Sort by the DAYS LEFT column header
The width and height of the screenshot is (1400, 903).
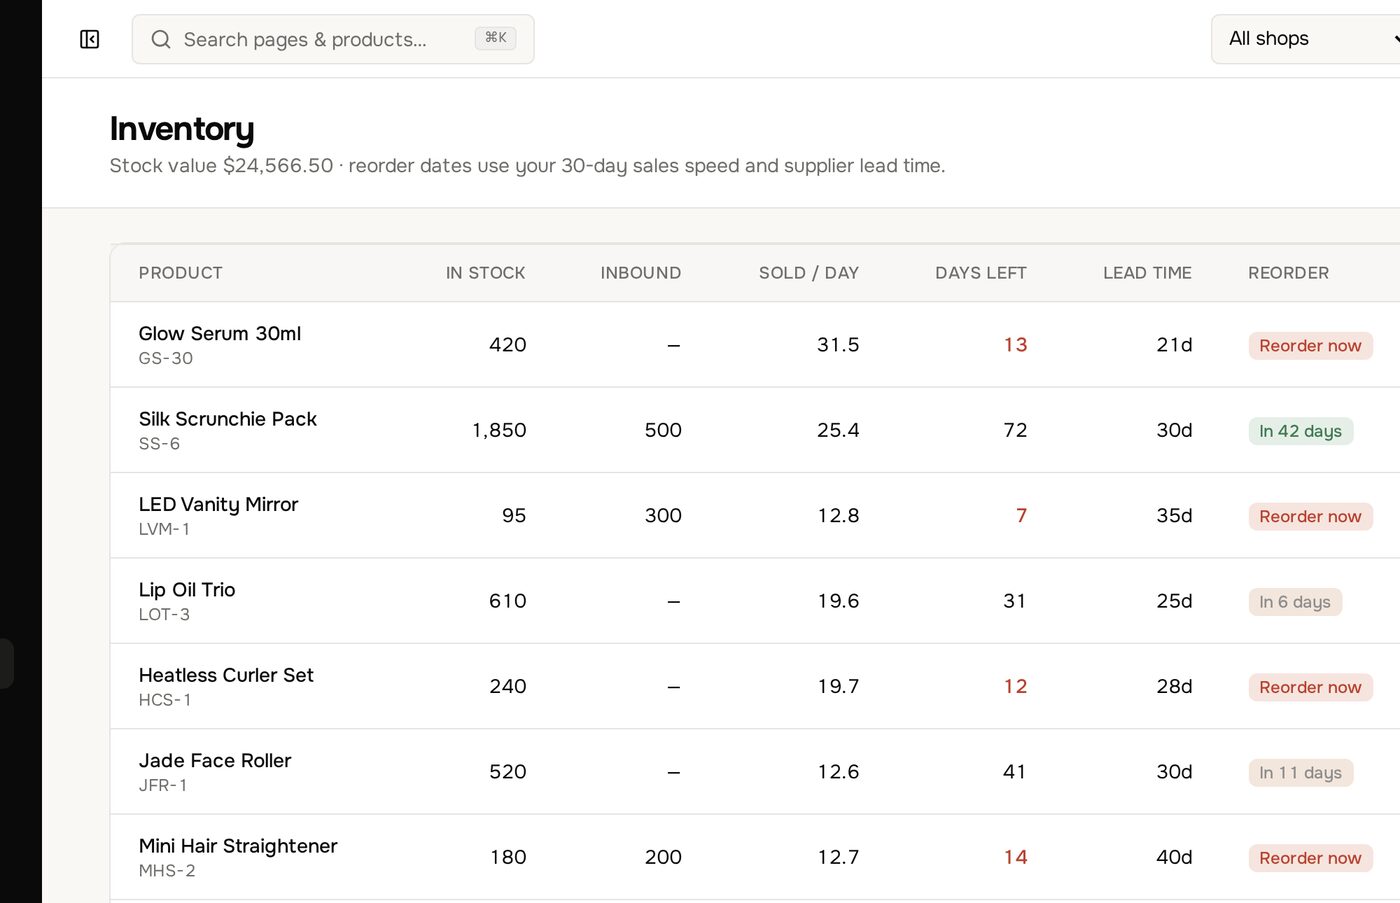tap(981, 273)
